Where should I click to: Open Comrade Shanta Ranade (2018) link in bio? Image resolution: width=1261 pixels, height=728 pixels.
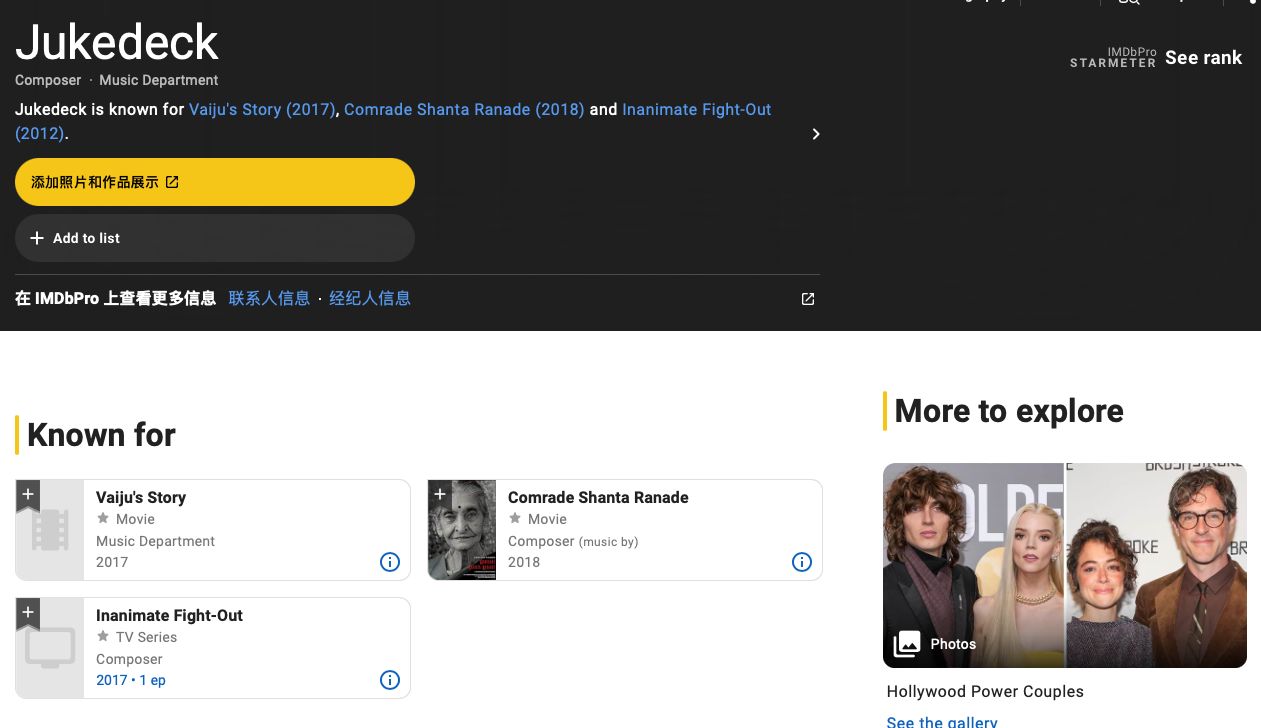pos(464,109)
